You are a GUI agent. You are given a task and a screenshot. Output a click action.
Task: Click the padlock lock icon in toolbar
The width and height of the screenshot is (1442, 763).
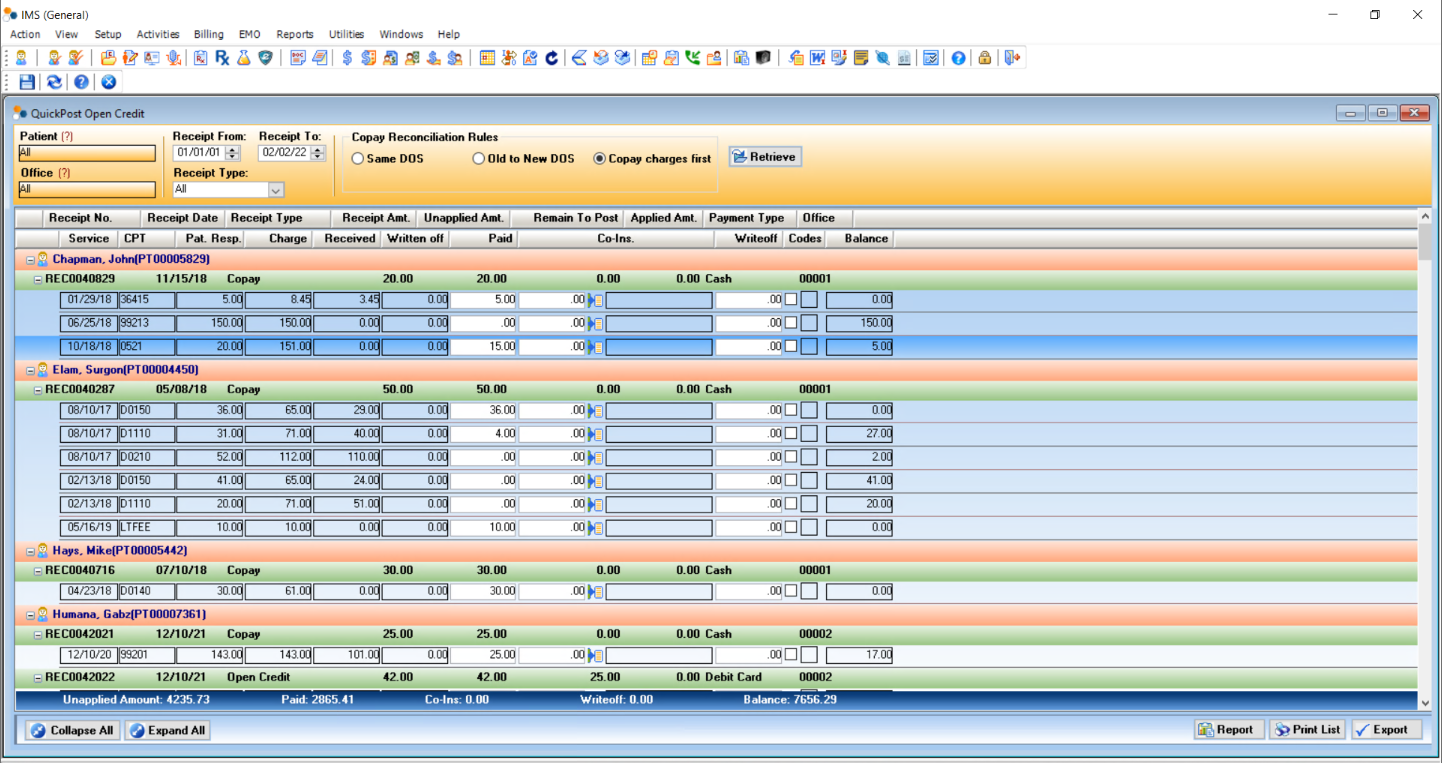985,58
